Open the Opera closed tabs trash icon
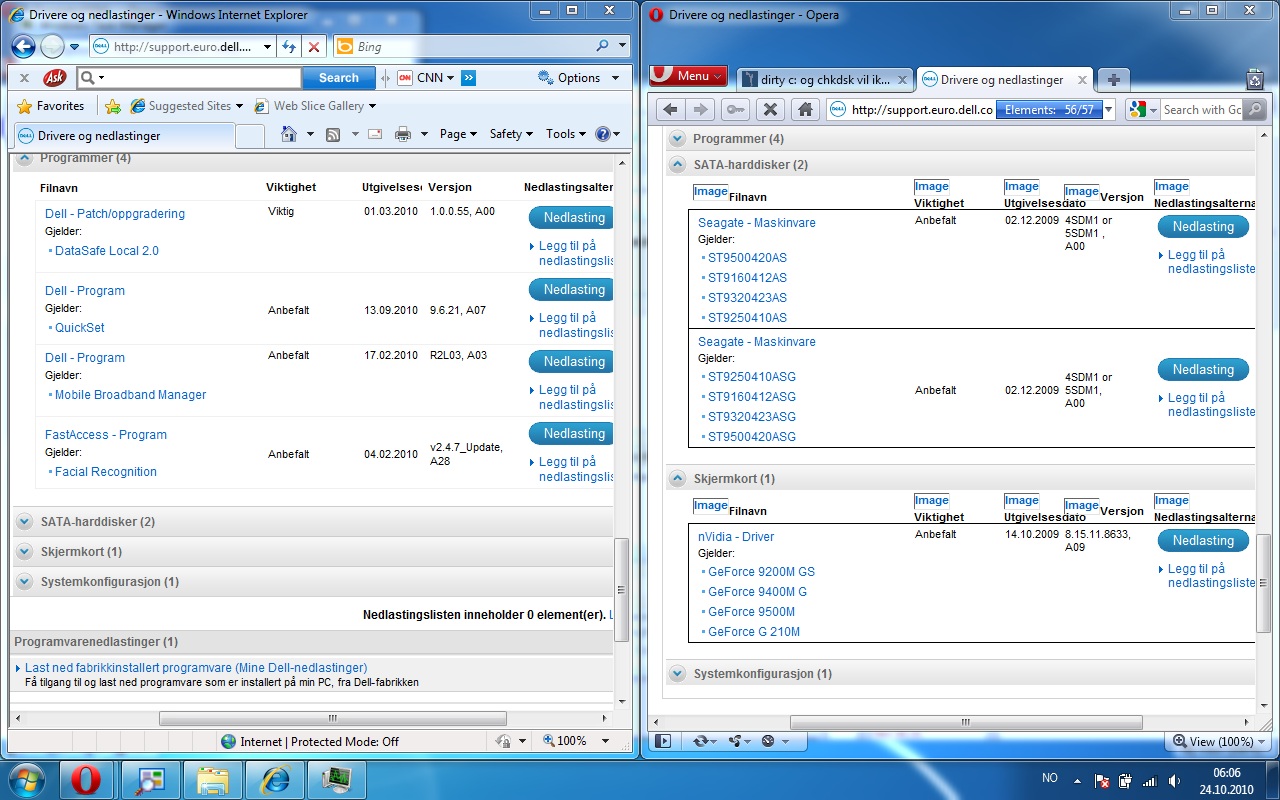1280x800 pixels. (x=1255, y=80)
